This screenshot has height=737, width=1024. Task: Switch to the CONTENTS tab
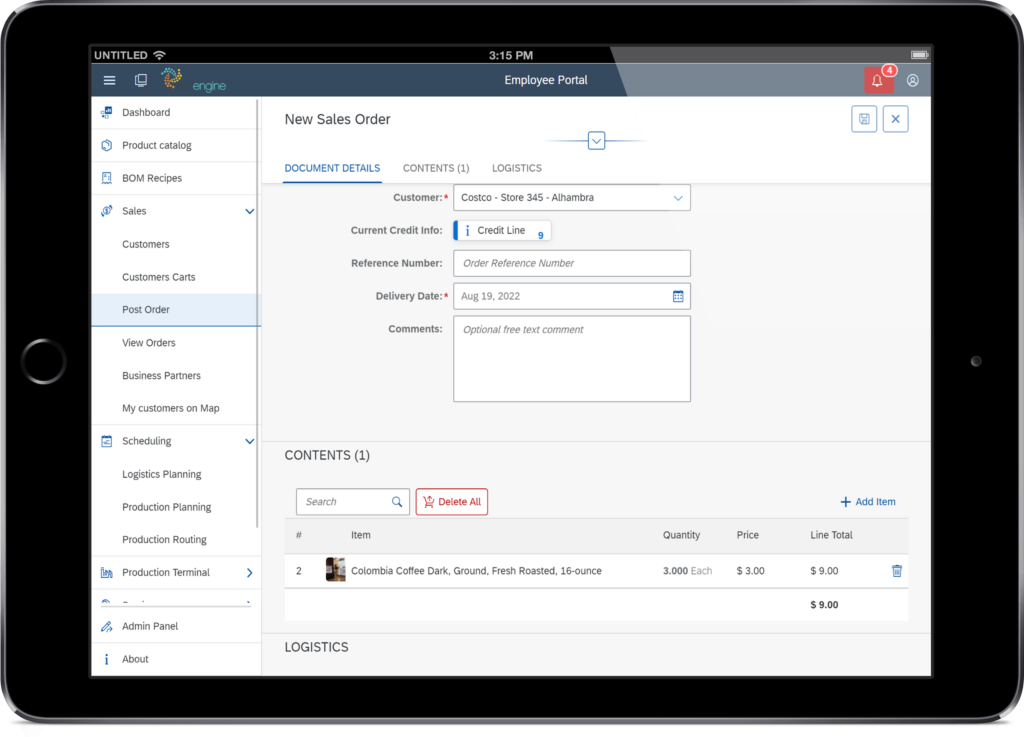click(x=436, y=168)
